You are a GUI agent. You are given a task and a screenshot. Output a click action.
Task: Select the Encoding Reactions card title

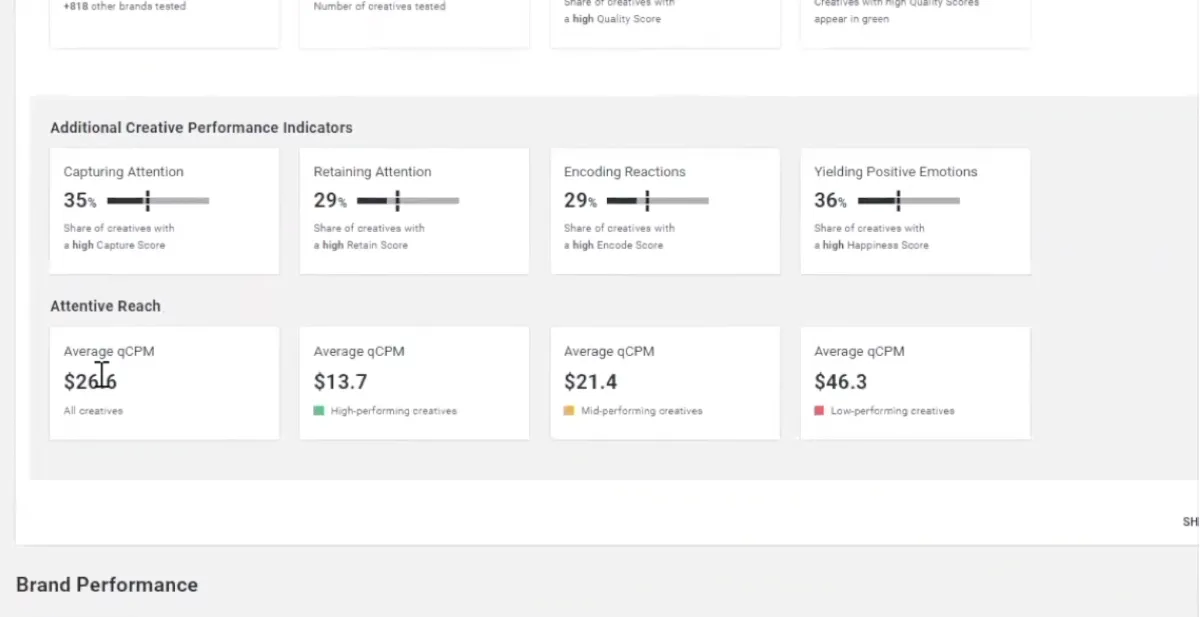pos(625,172)
